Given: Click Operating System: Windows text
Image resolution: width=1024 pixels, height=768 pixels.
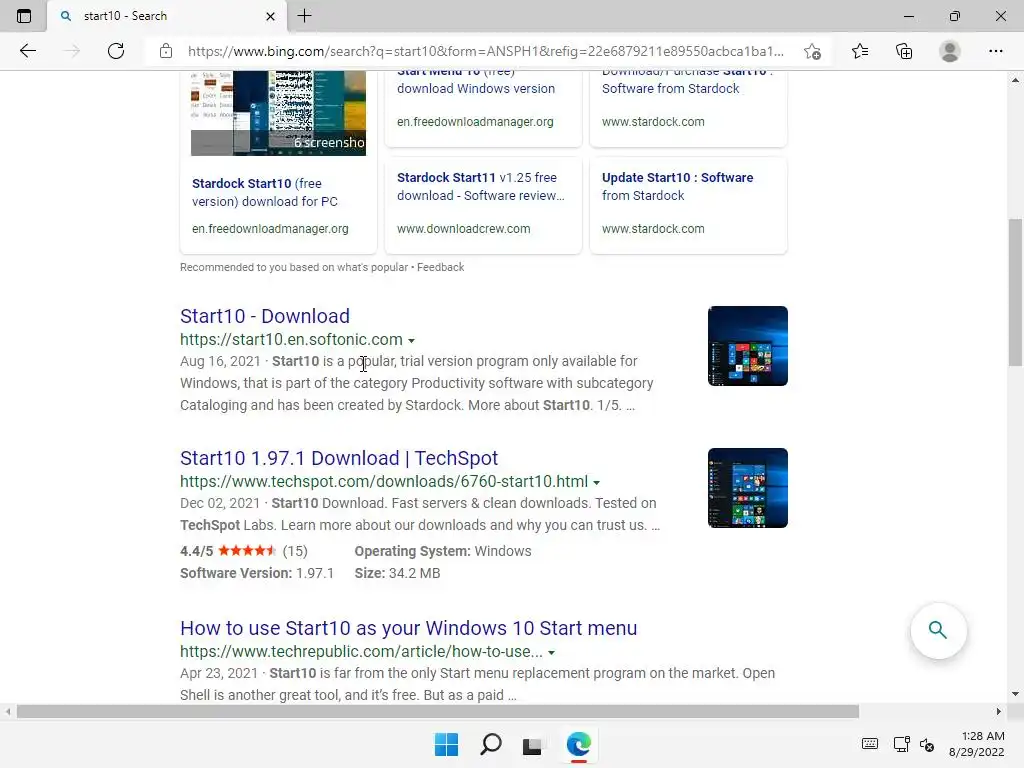Looking at the screenshot, I should 443,551.
